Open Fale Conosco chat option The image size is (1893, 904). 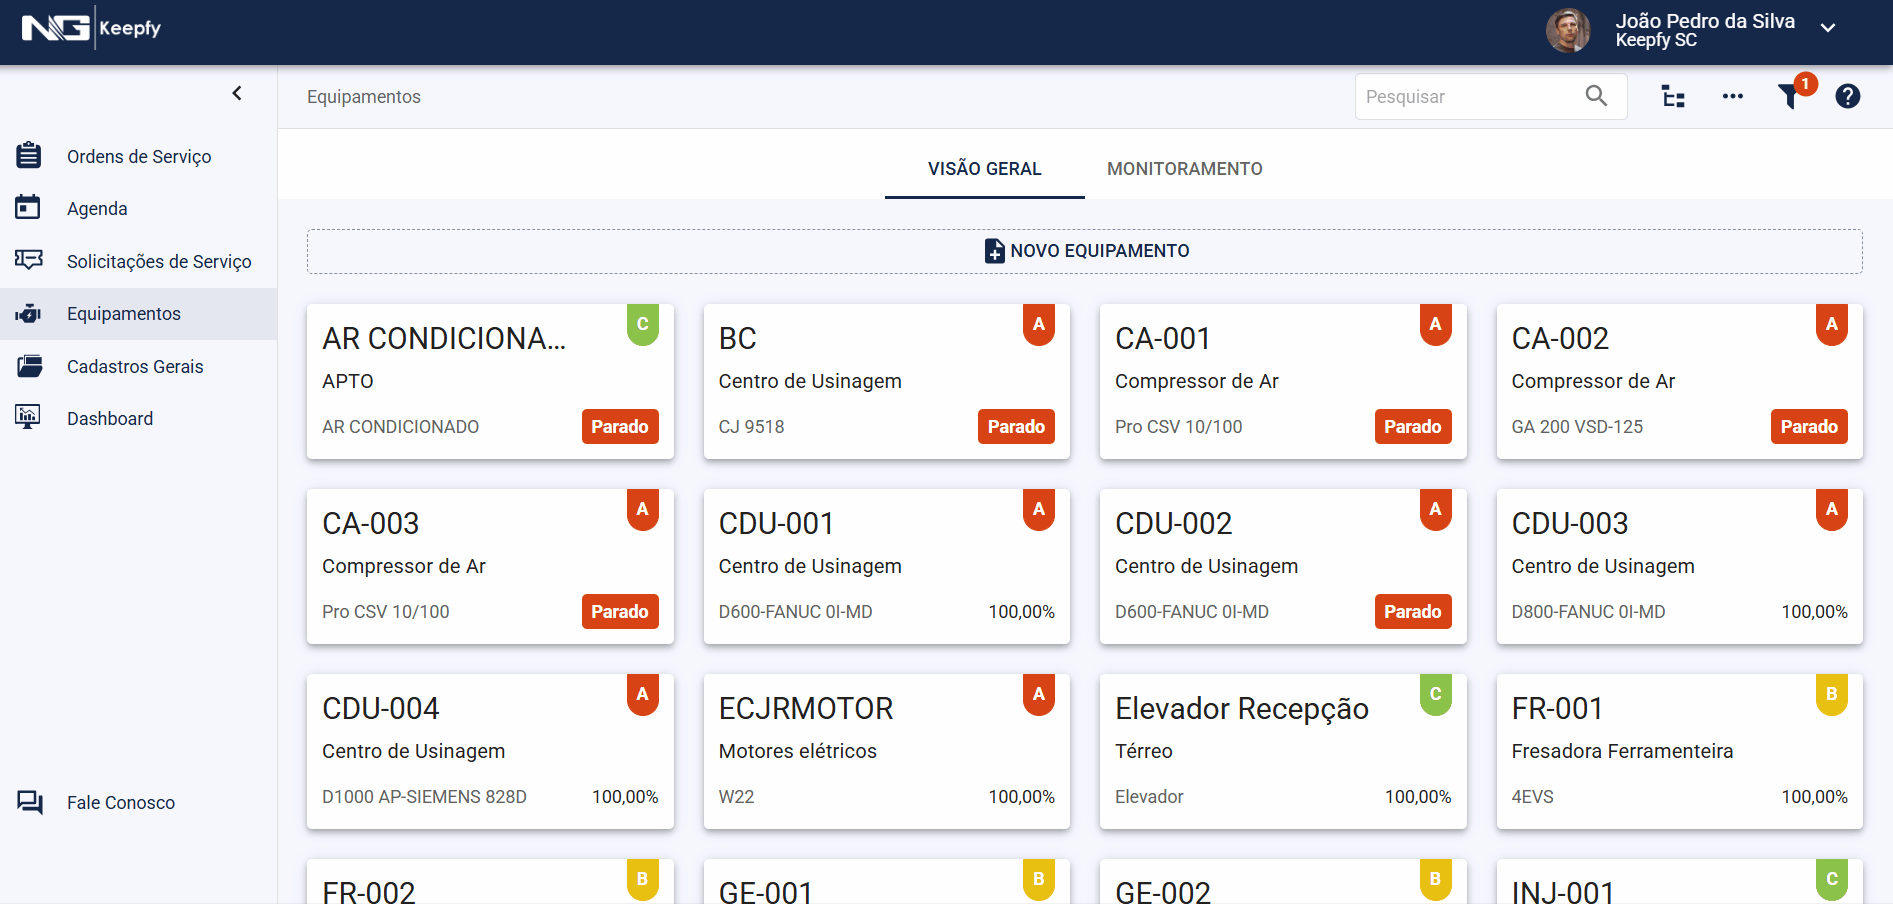[120, 803]
